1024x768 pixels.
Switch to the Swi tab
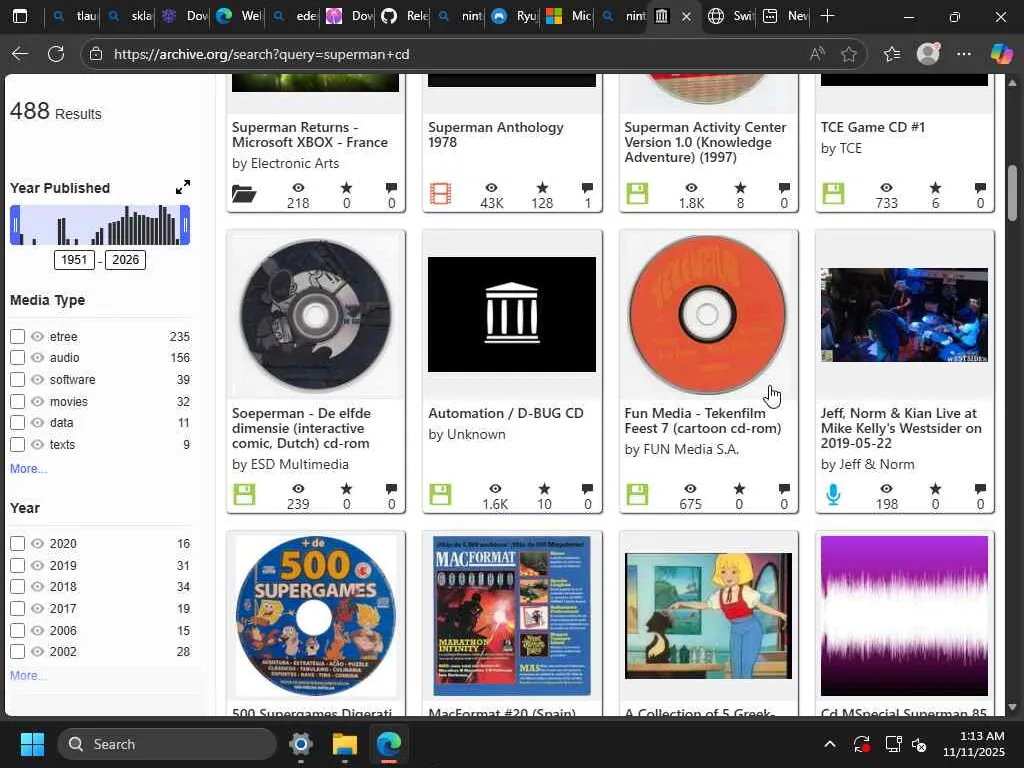tap(730, 16)
